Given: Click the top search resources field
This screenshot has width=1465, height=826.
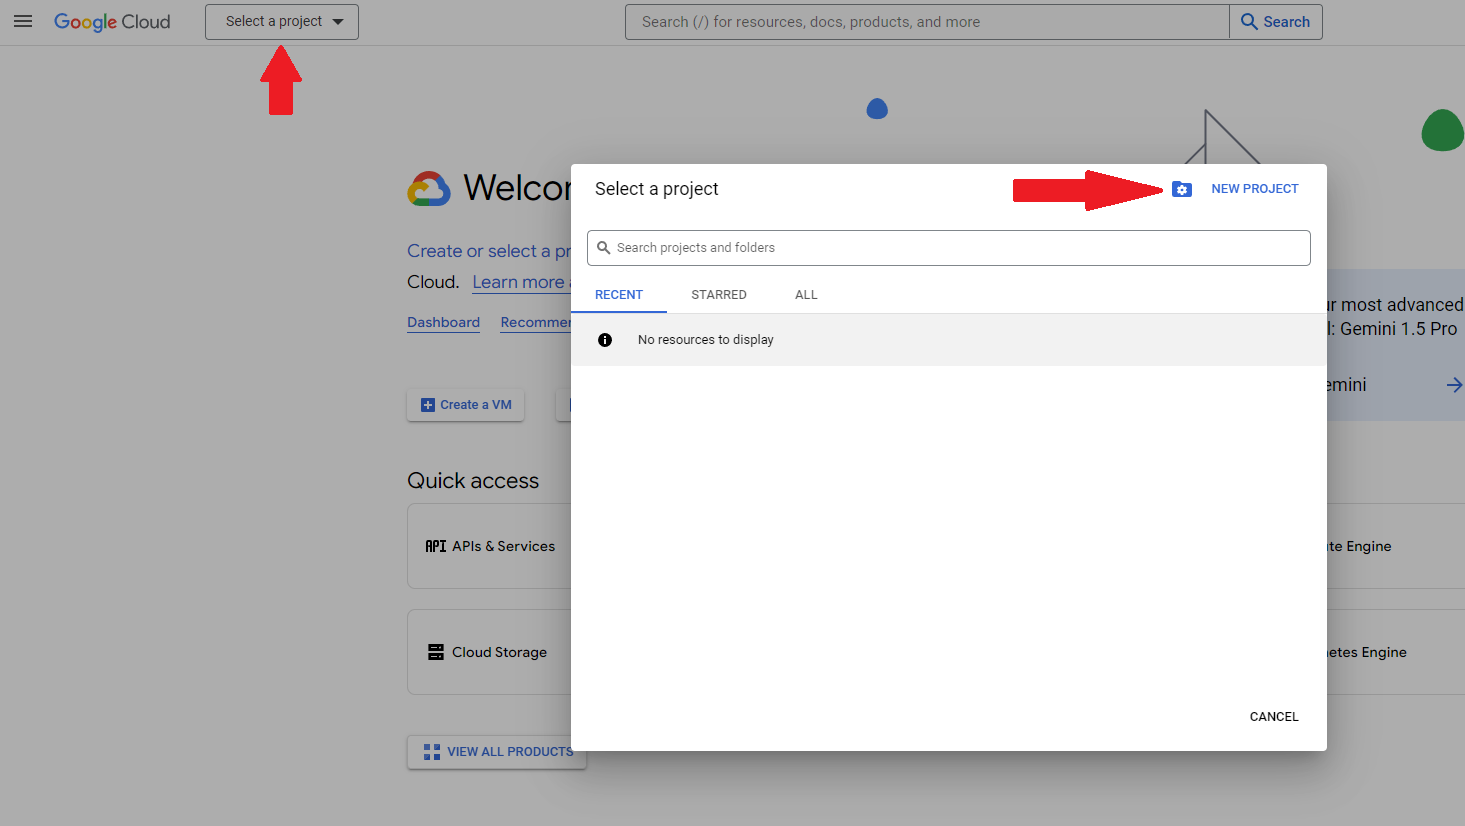Looking at the screenshot, I should 927,22.
